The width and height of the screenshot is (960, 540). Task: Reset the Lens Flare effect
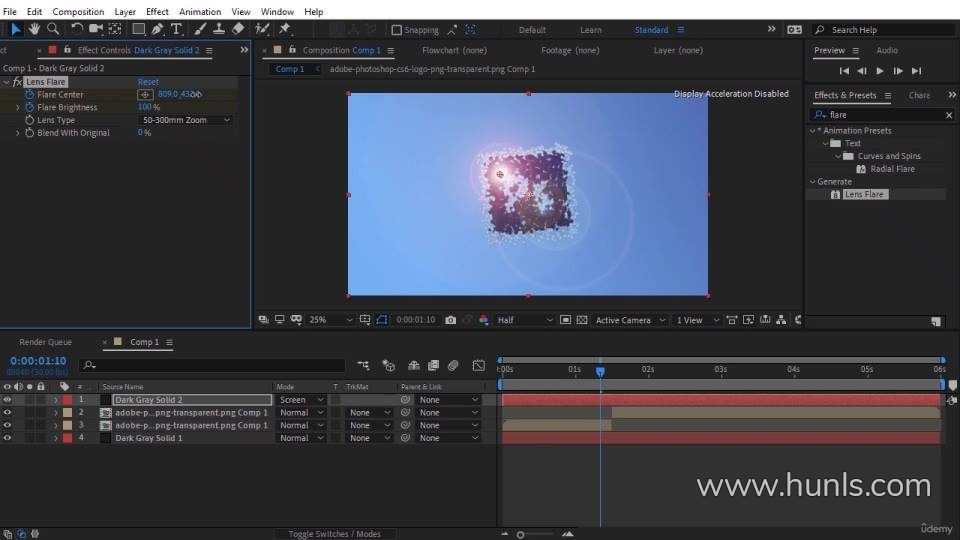point(148,81)
